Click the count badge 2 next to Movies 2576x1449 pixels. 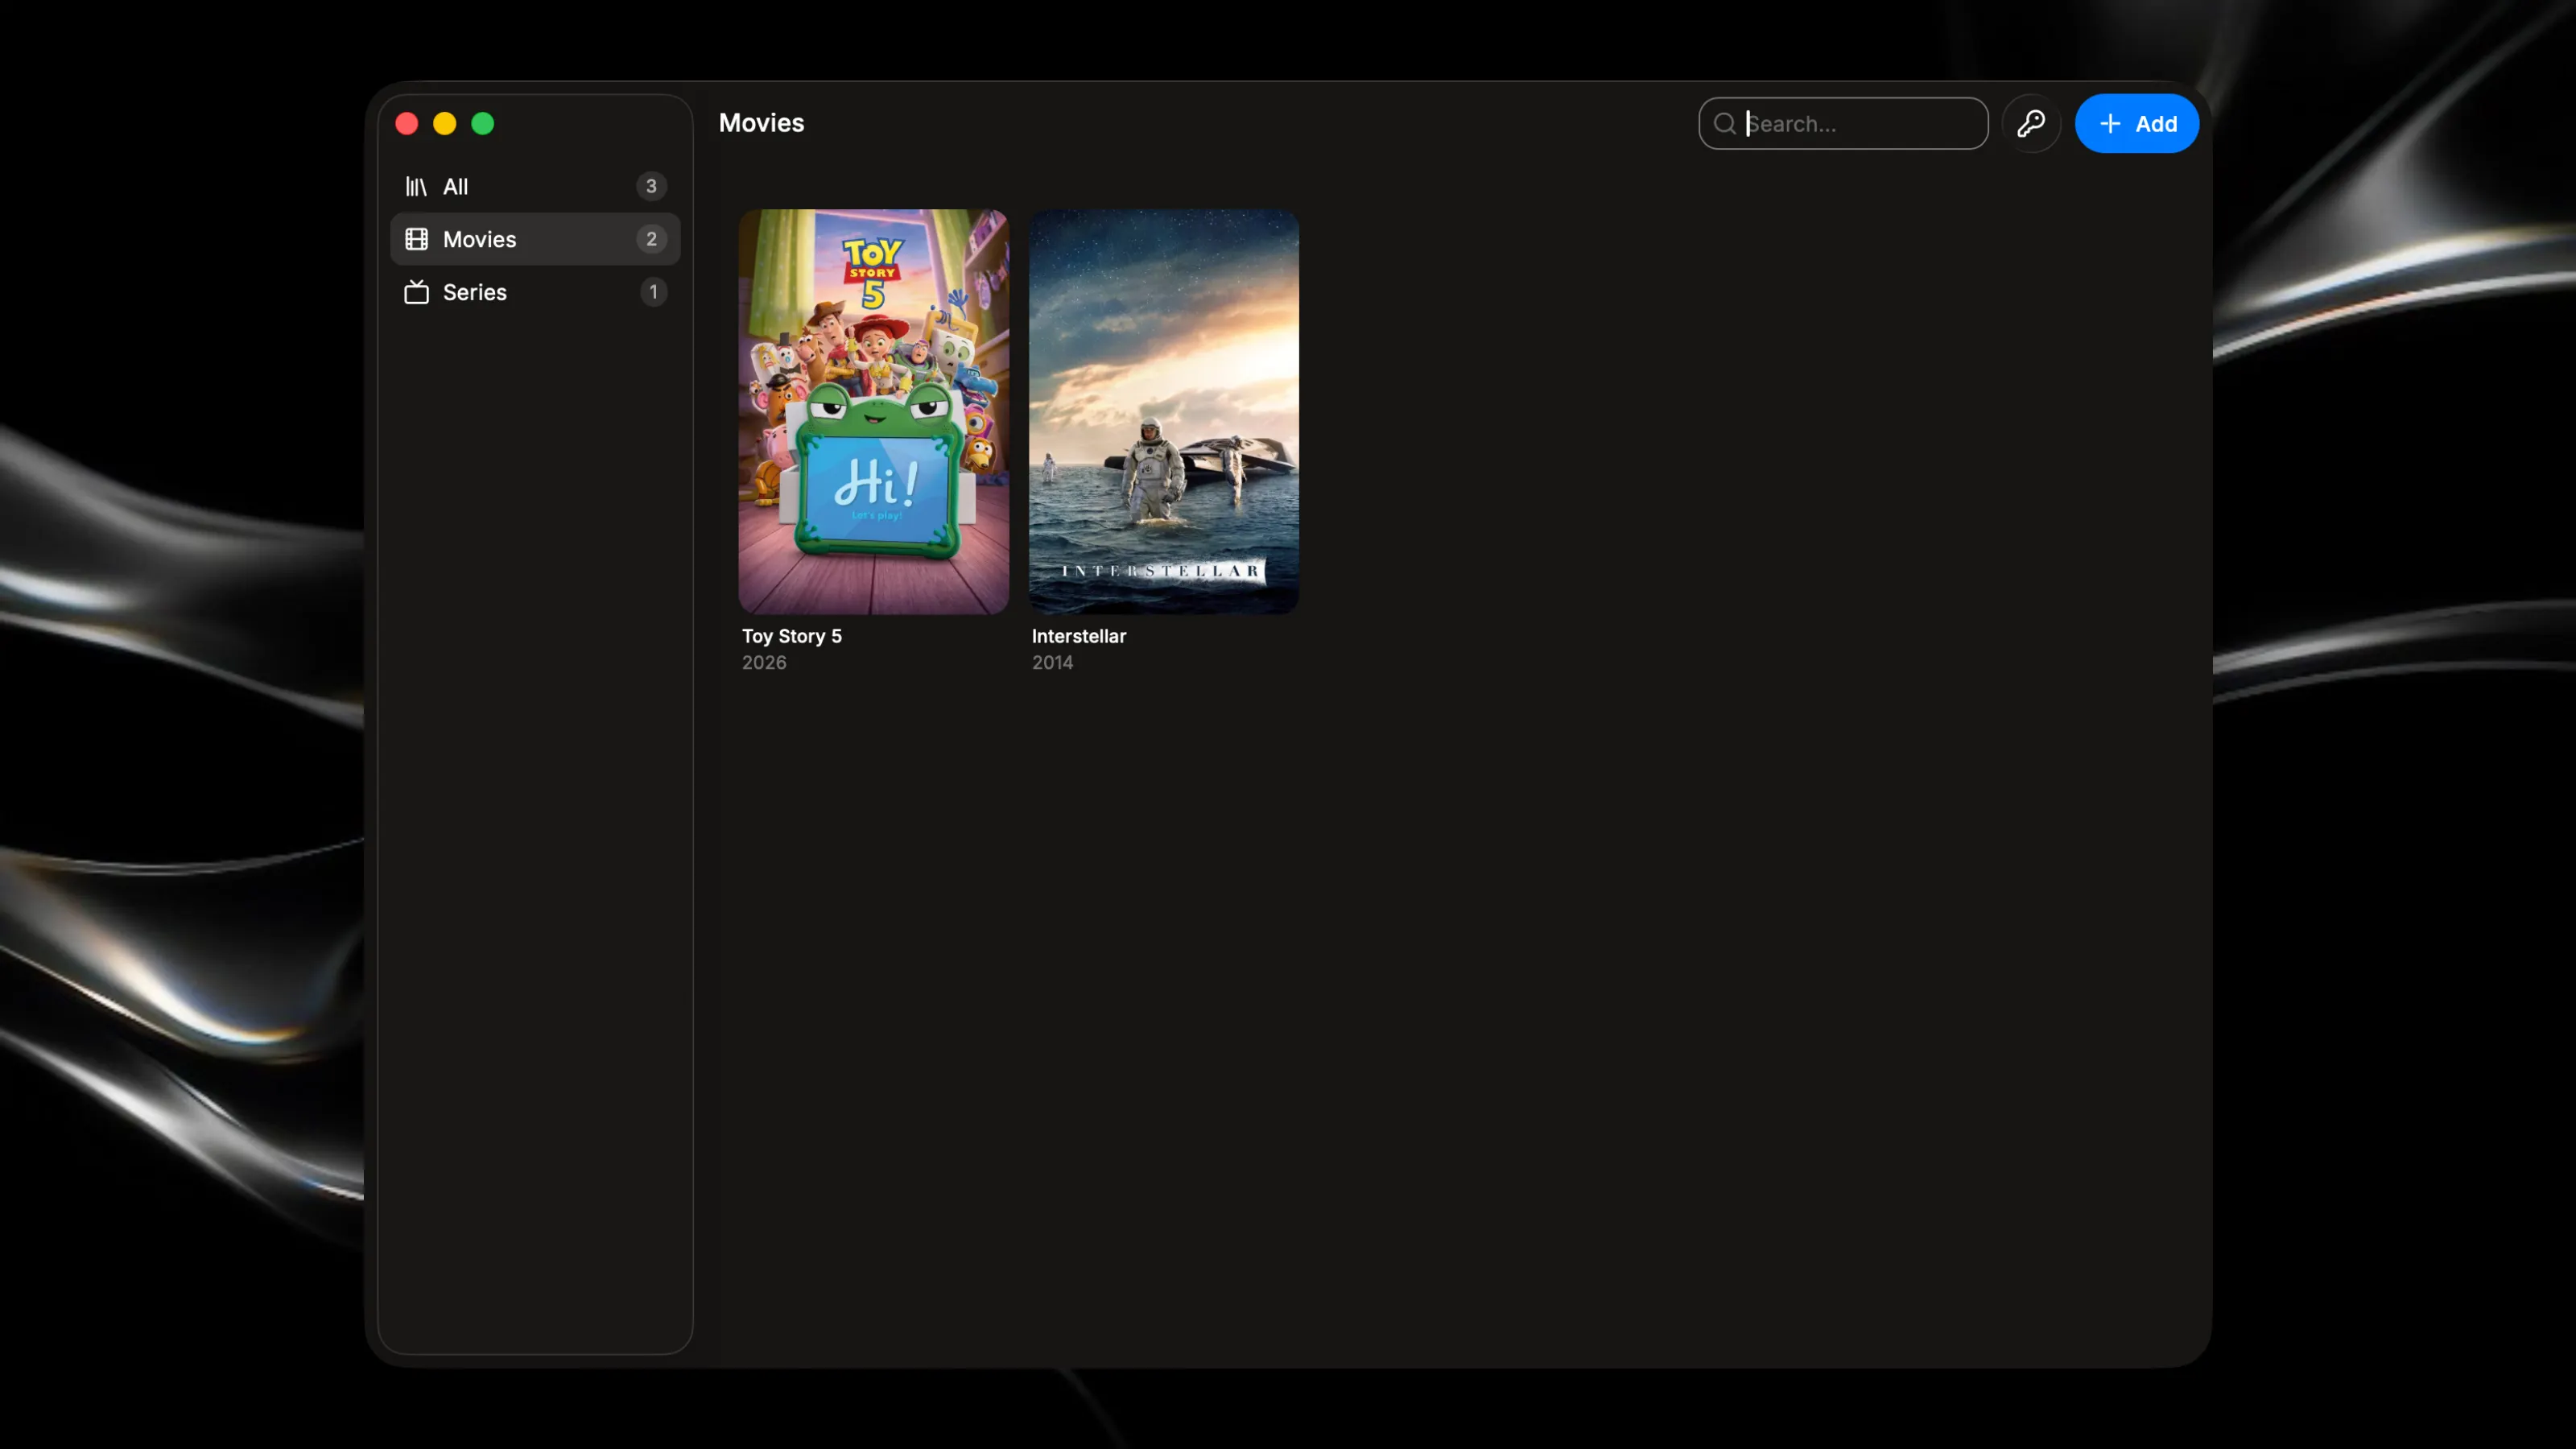click(x=651, y=239)
